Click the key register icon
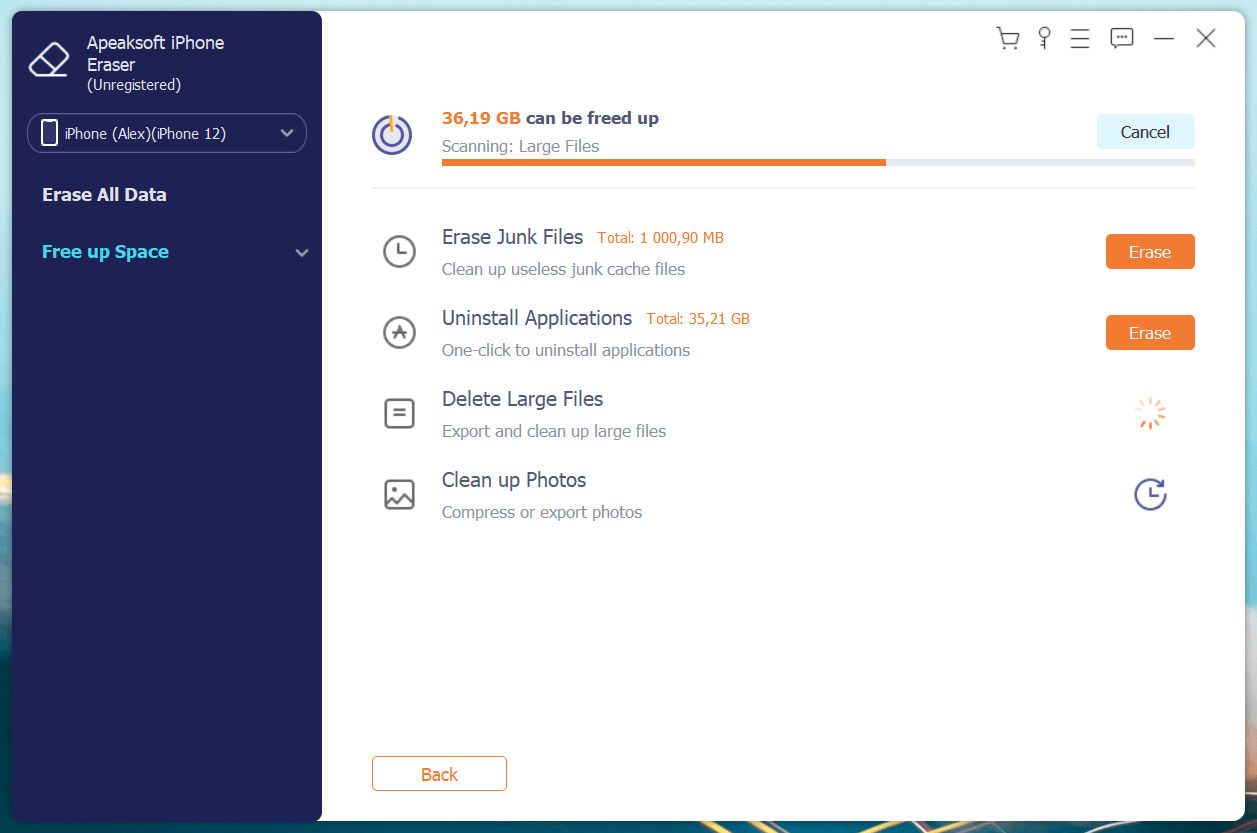Image resolution: width=1257 pixels, height=833 pixels. [x=1044, y=39]
